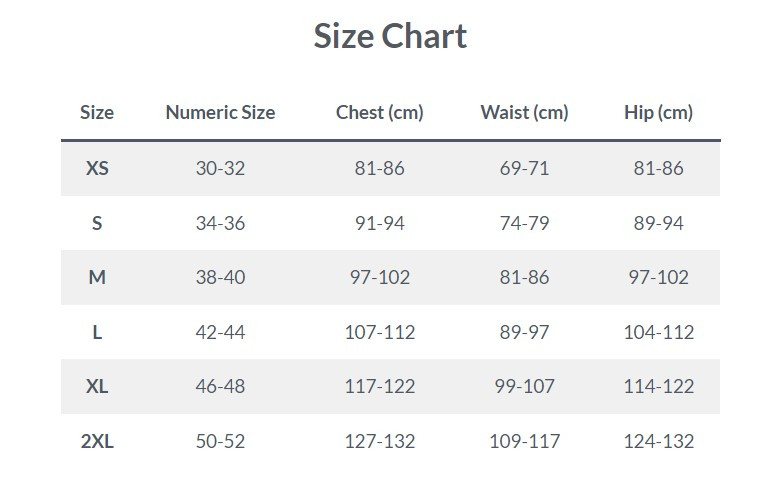783x496 pixels.
Task: Click the 2XL size row label
Action: [97, 441]
